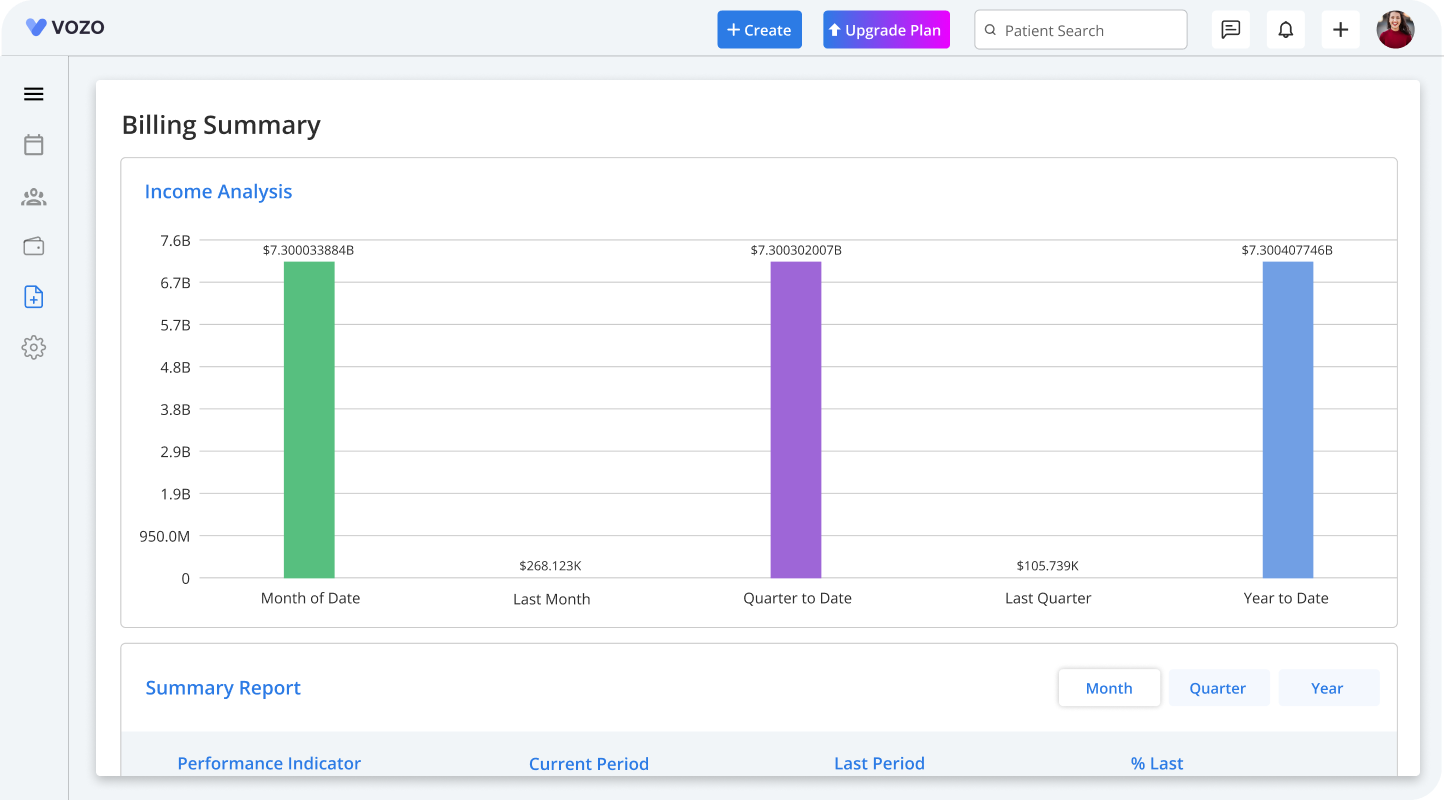Switch to the Quarter tab
This screenshot has height=800, width=1444.
[1218, 688]
